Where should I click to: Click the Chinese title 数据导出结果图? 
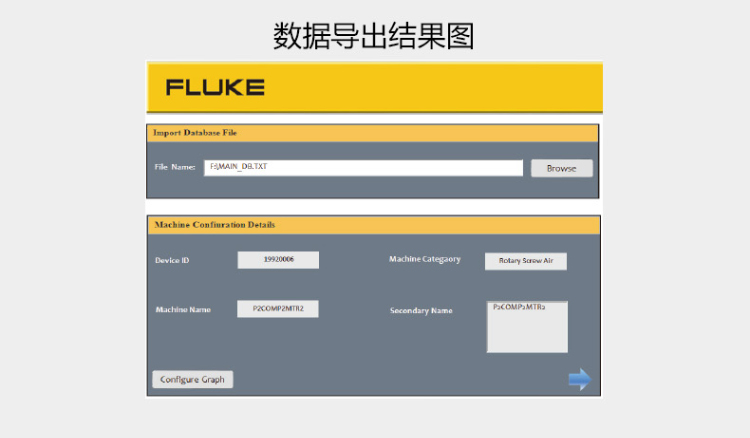374,36
